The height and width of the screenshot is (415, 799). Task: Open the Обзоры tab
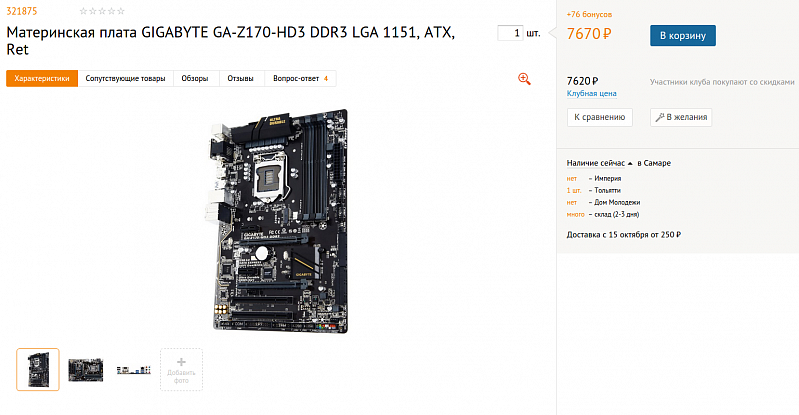tap(195, 79)
